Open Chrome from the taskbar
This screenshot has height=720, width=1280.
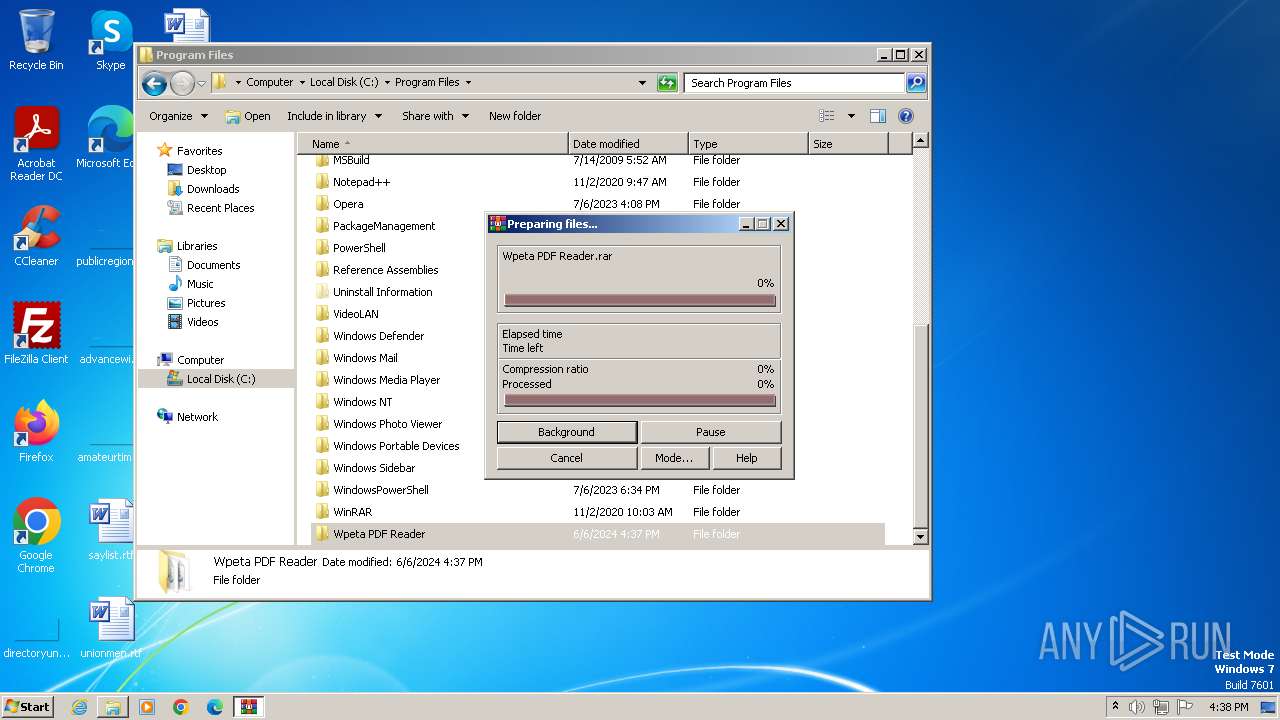[181, 707]
